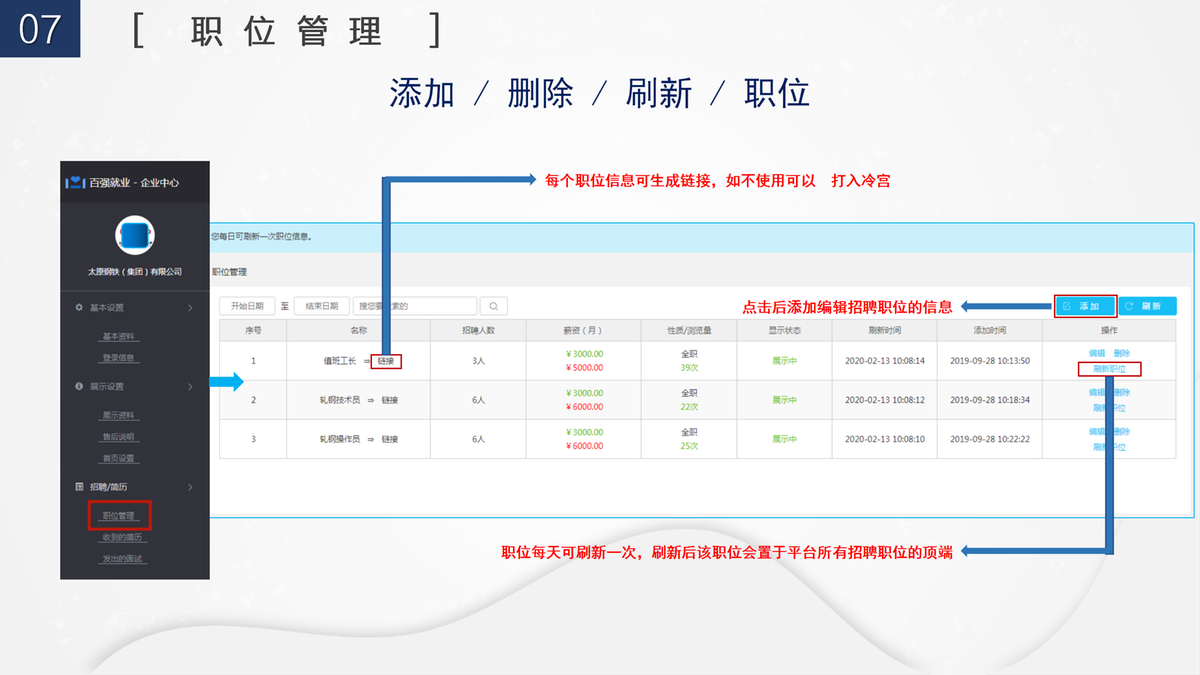Click the grid icon beside 招聘/简历

[79, 487]
